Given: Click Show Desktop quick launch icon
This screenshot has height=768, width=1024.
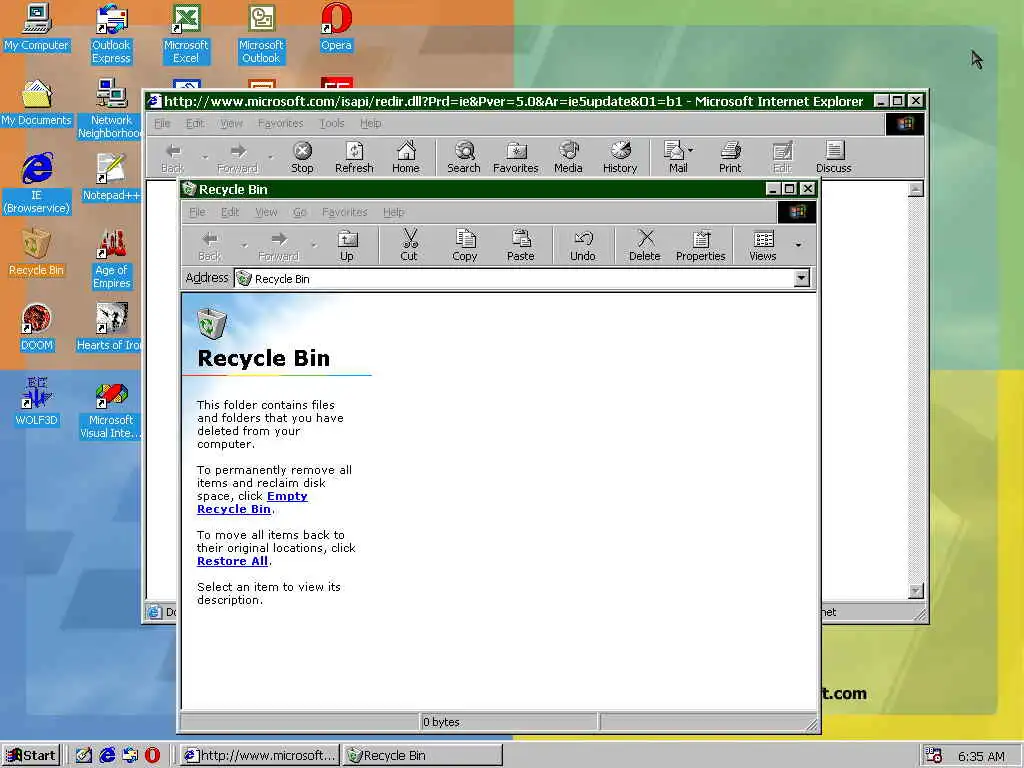Looking at the screenshot, I should tap(84, 756).
